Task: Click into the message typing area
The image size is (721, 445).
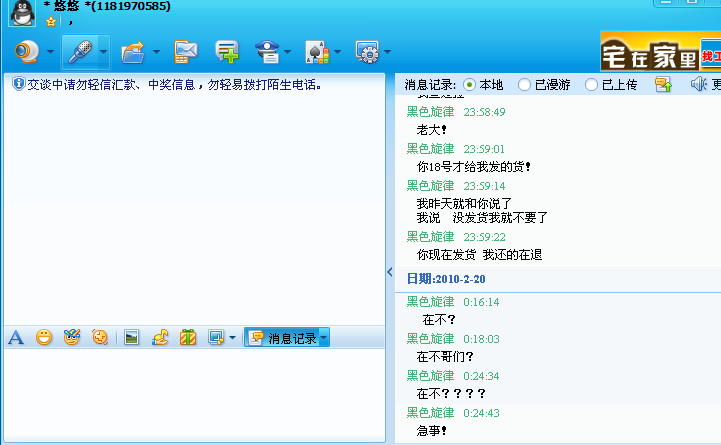Action: tap(194, 393)
